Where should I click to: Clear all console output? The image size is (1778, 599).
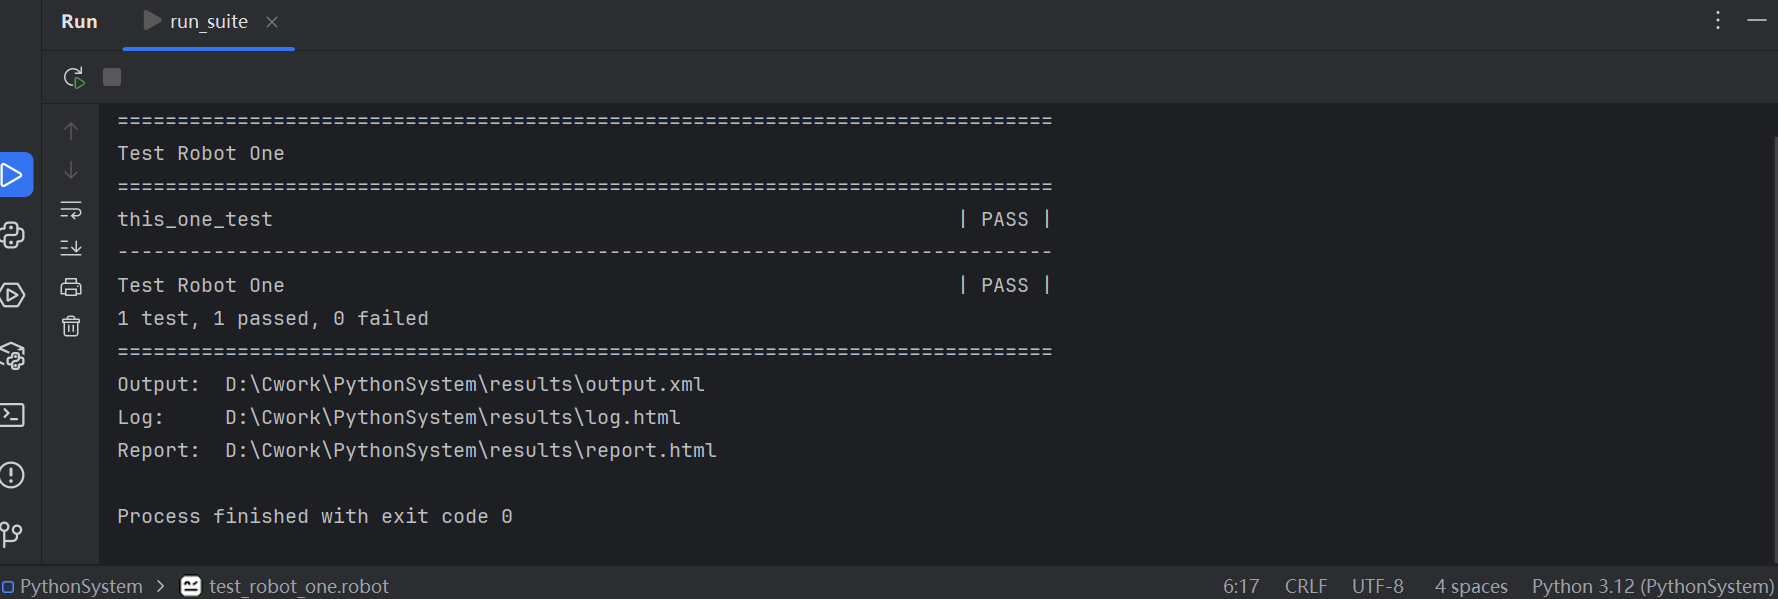coord(71,325)
